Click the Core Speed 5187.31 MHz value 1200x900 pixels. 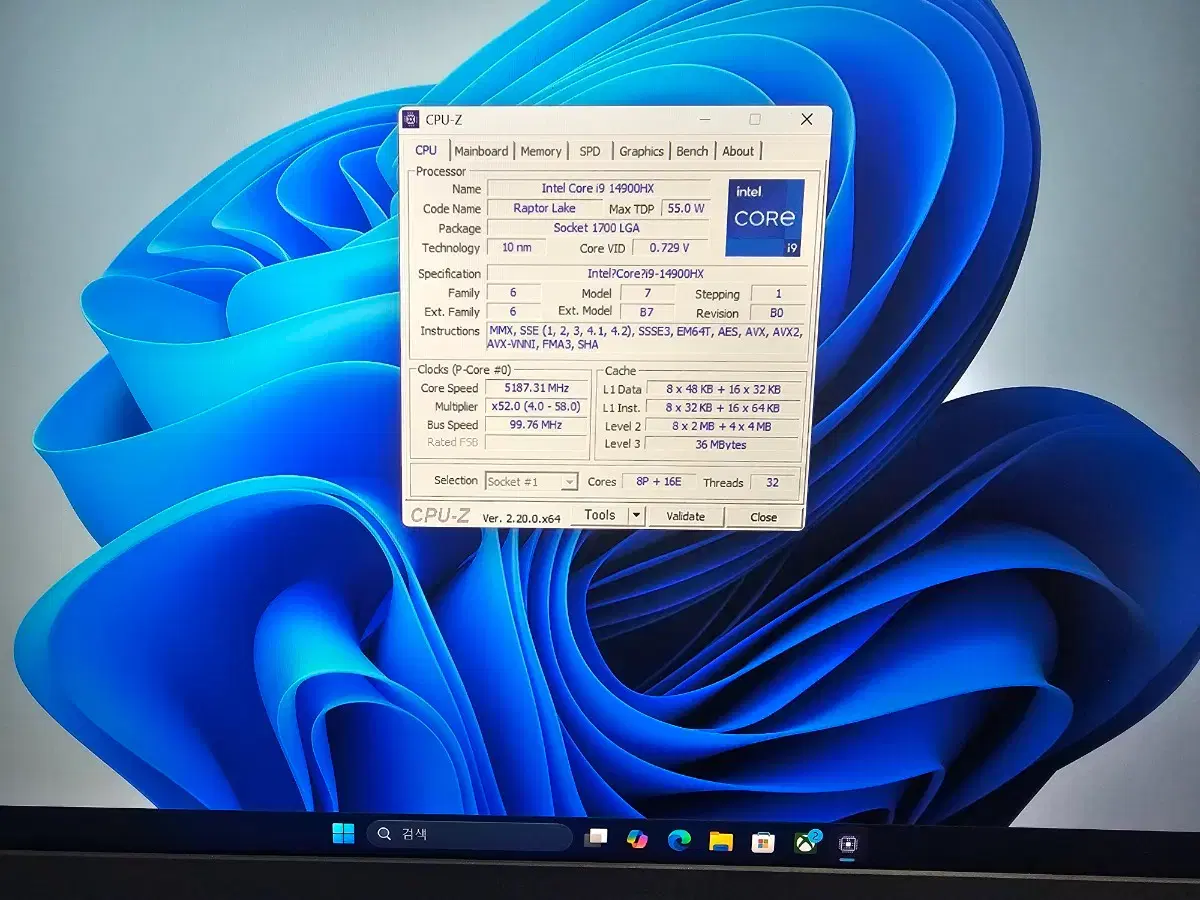(536, 388)
